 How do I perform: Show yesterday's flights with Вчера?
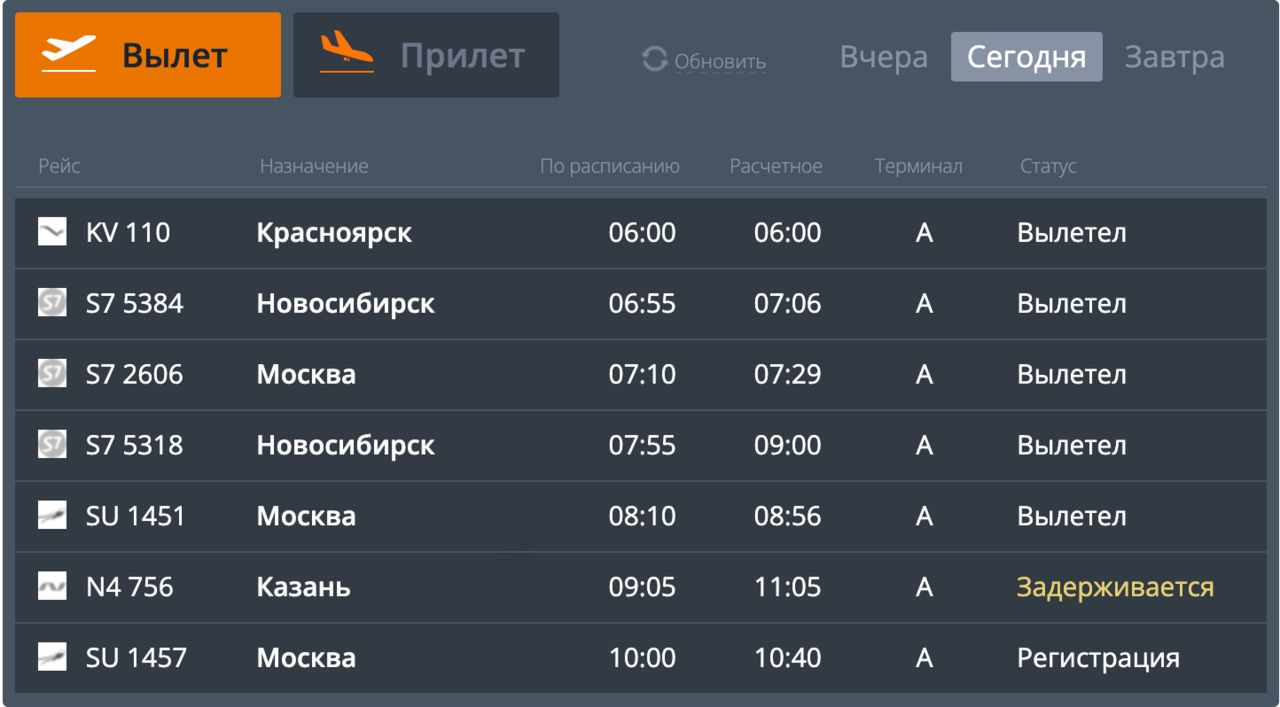coord(883,57)
